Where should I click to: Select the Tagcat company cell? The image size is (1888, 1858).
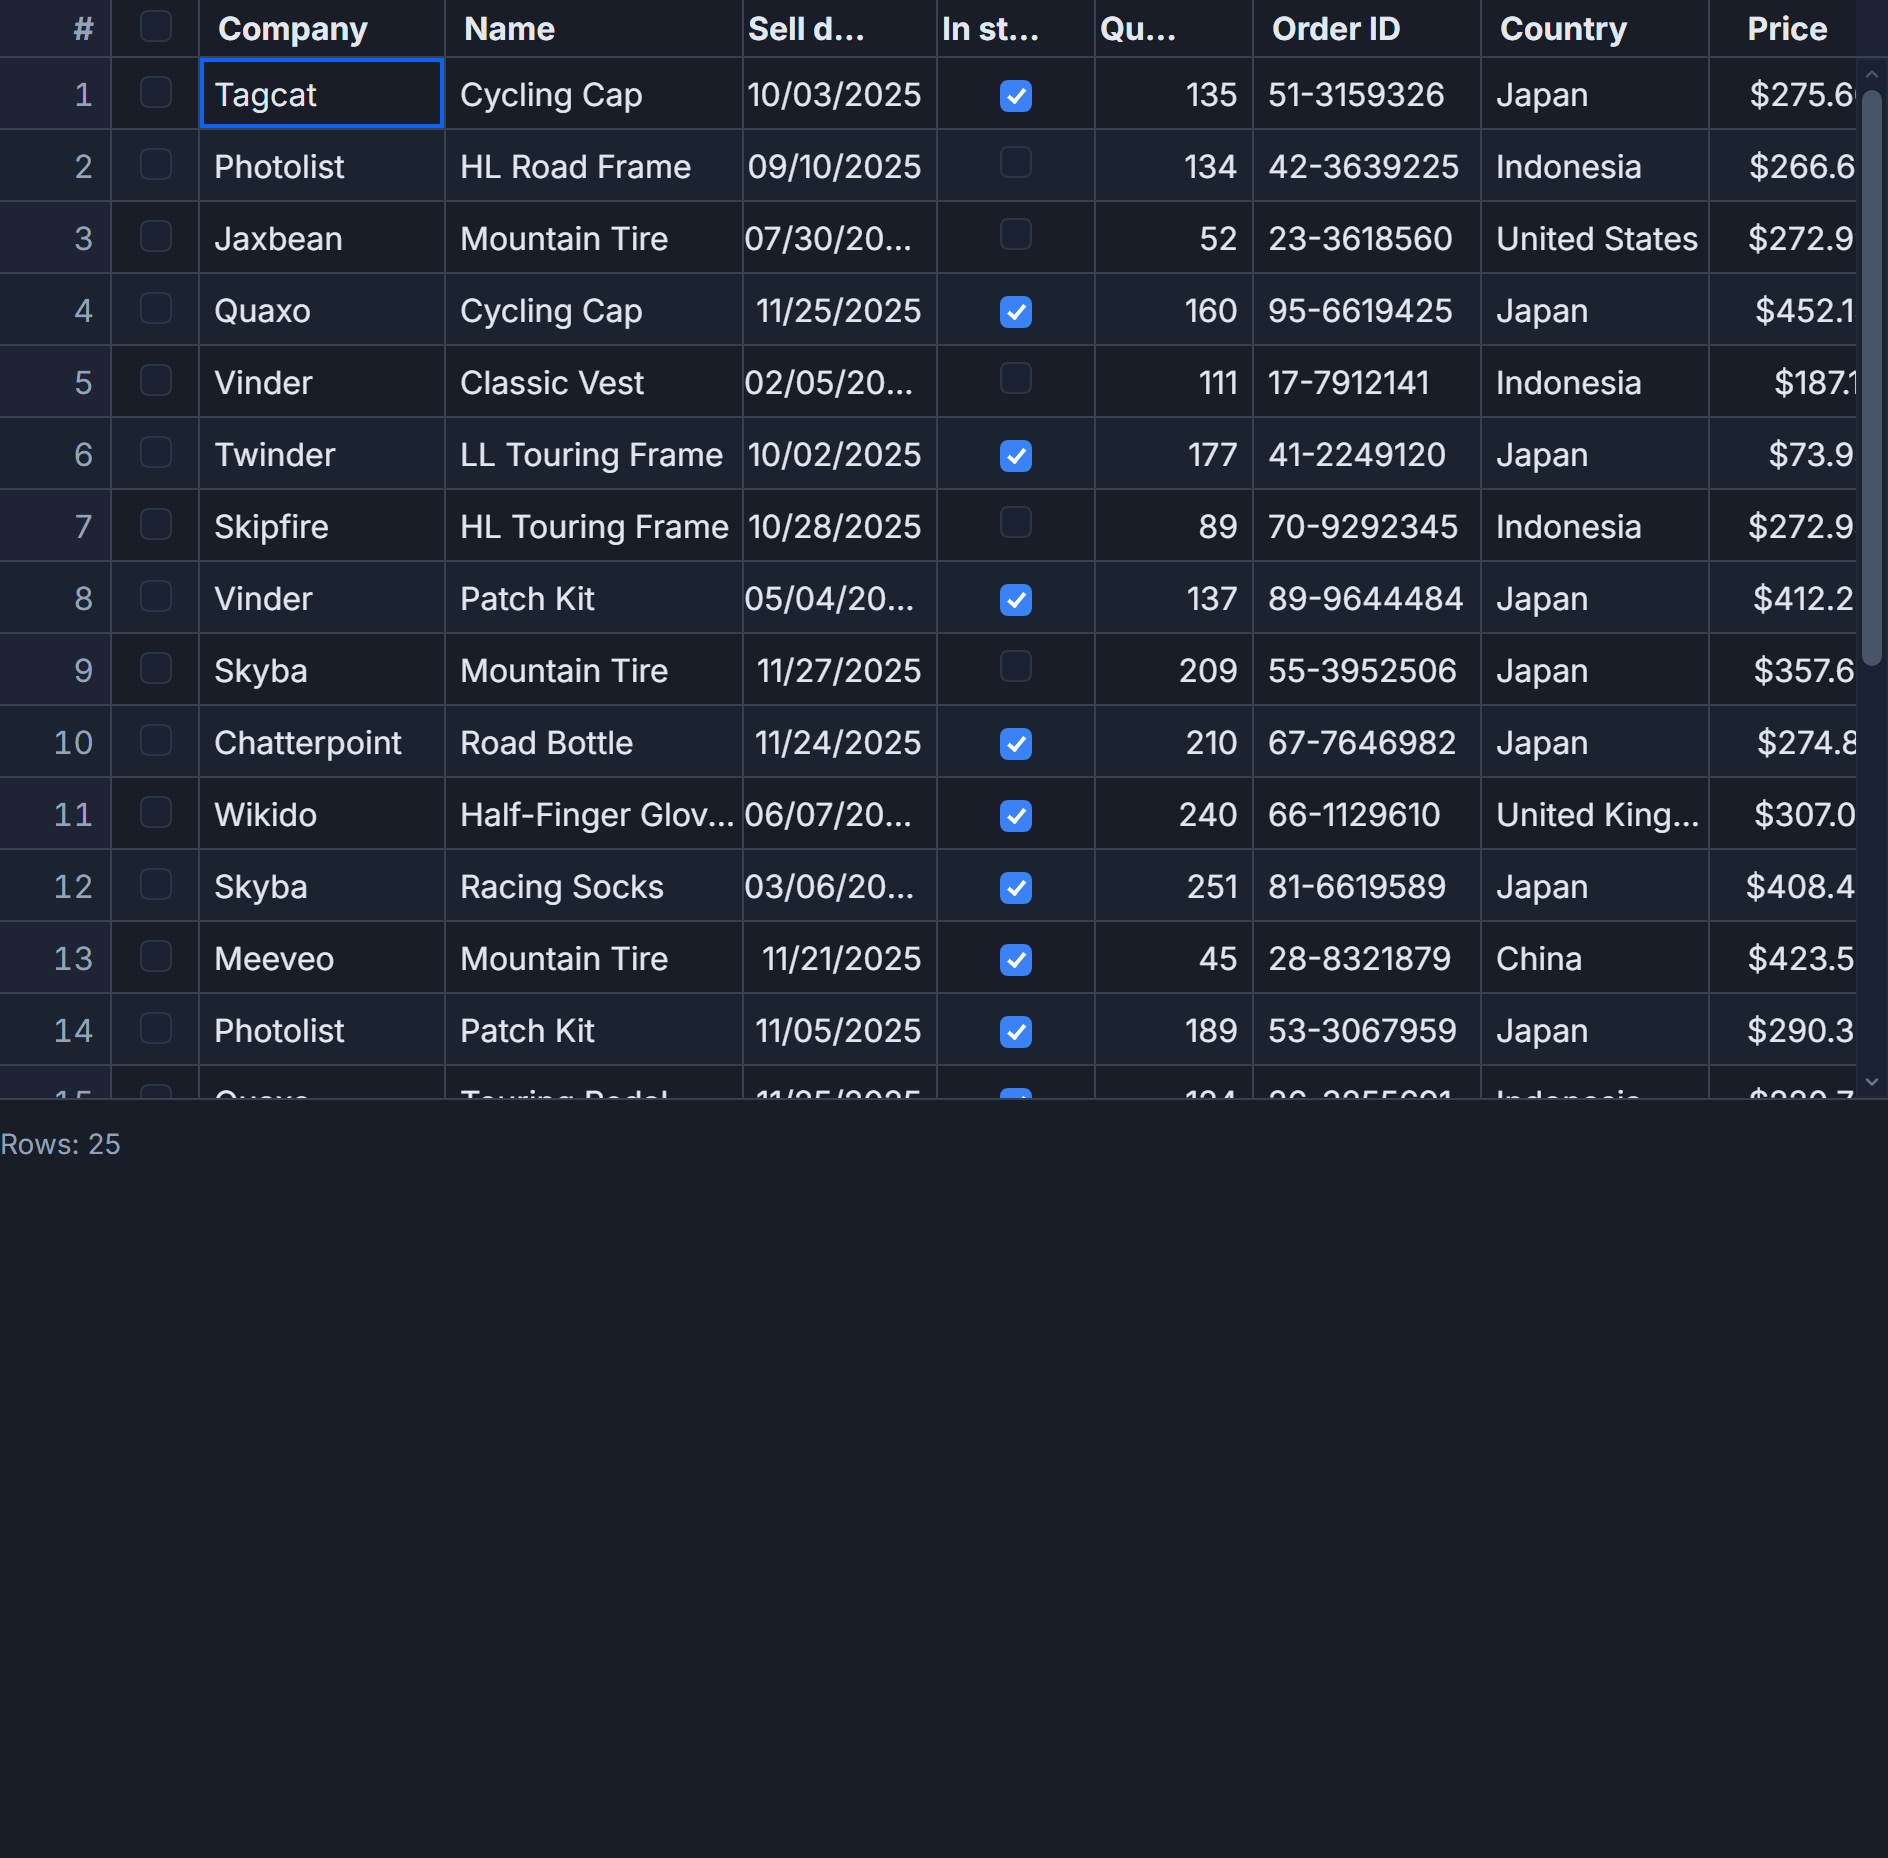click(x=322, y=94)
